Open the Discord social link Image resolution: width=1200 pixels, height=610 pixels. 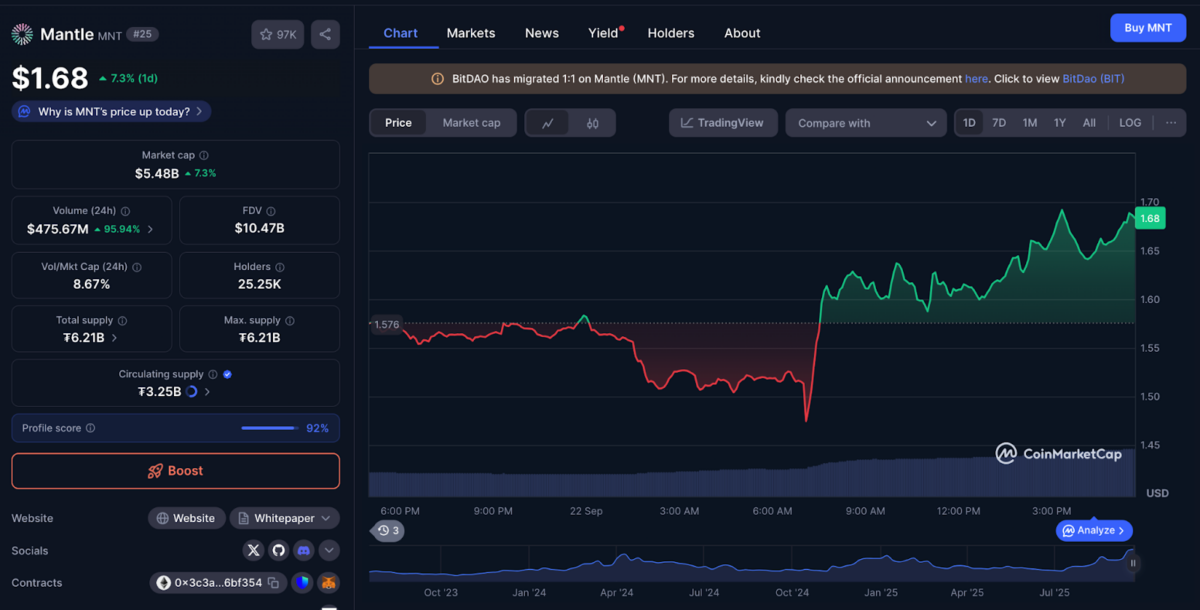(303, 550)
